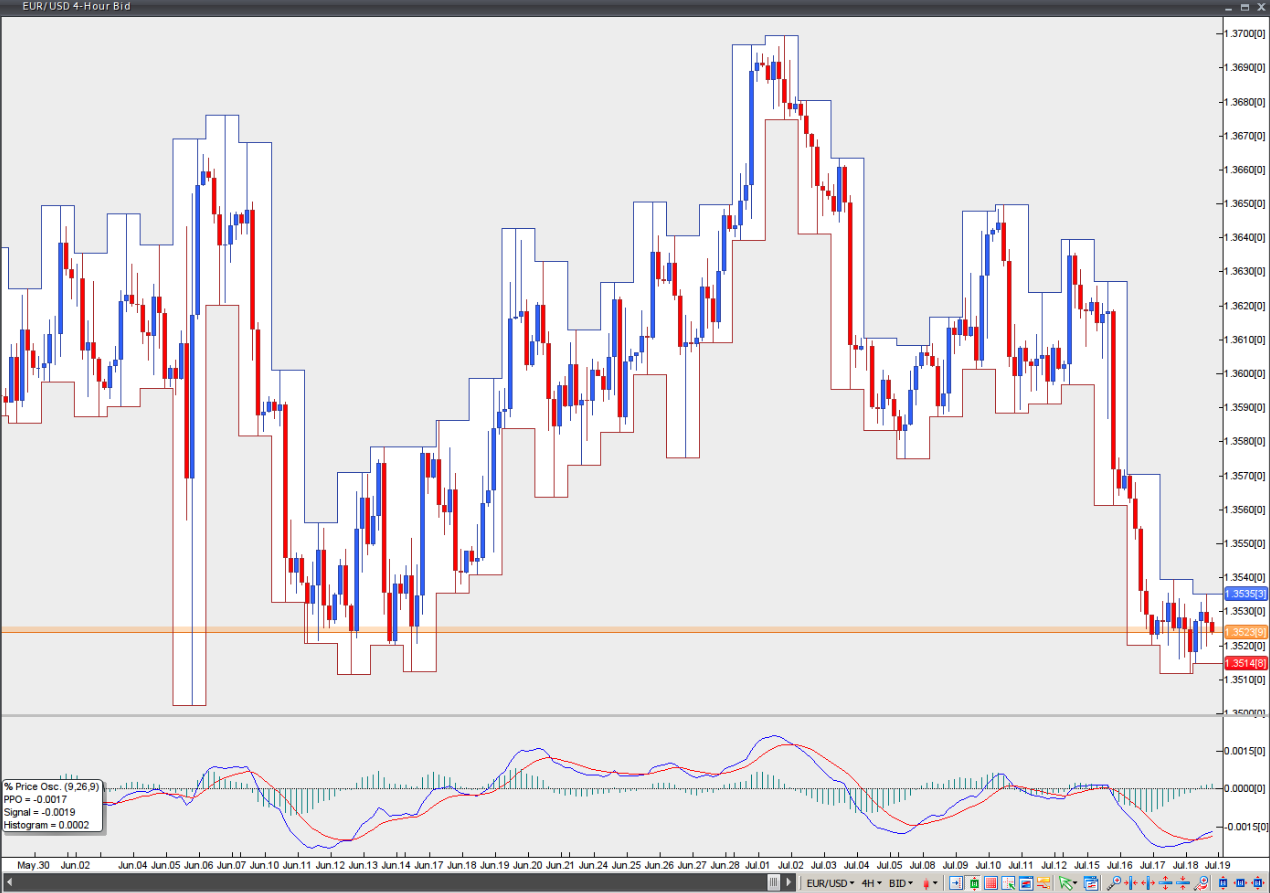The height and width of the screenshot is (893, 1270).
Task: Click the compress vertical scale icon
Action: [1183, 883]
